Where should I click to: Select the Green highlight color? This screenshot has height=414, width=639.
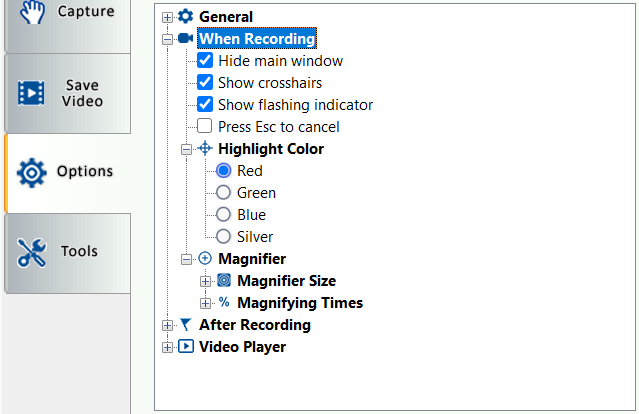coord(224,193)
